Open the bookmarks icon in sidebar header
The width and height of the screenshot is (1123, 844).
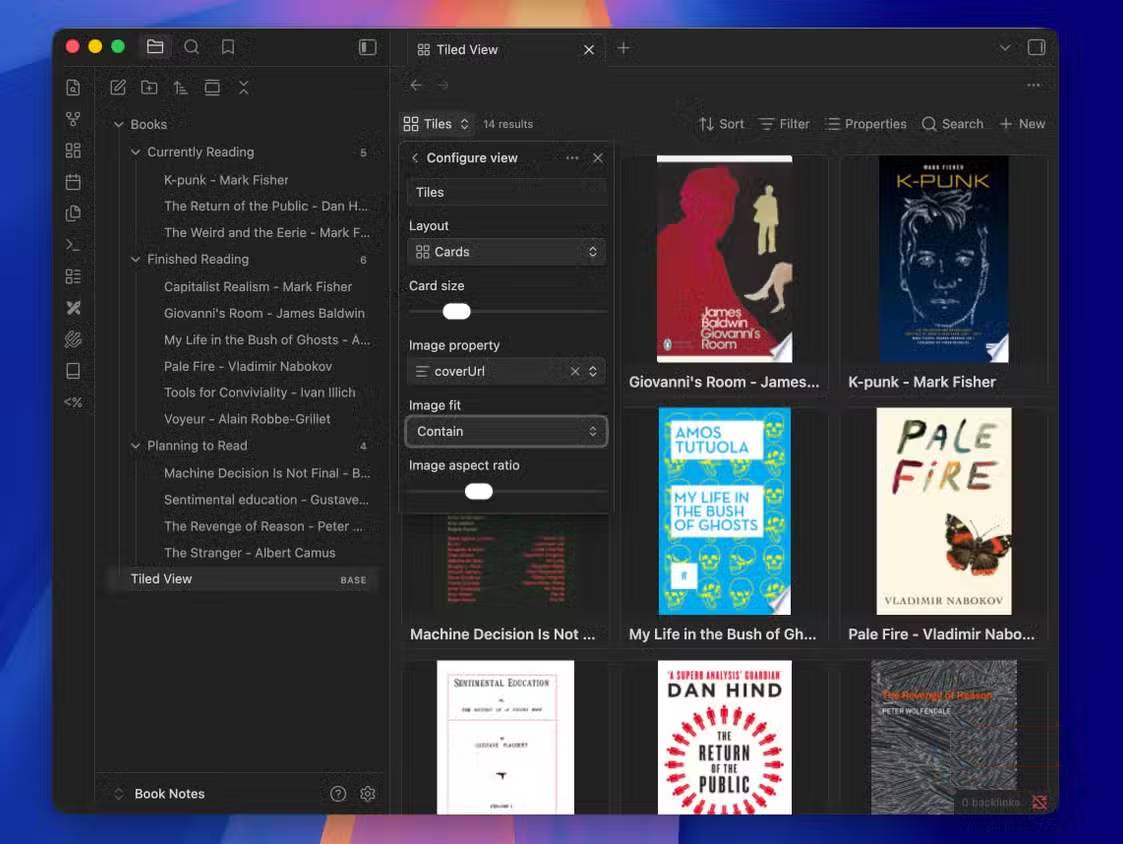[228, 47]
